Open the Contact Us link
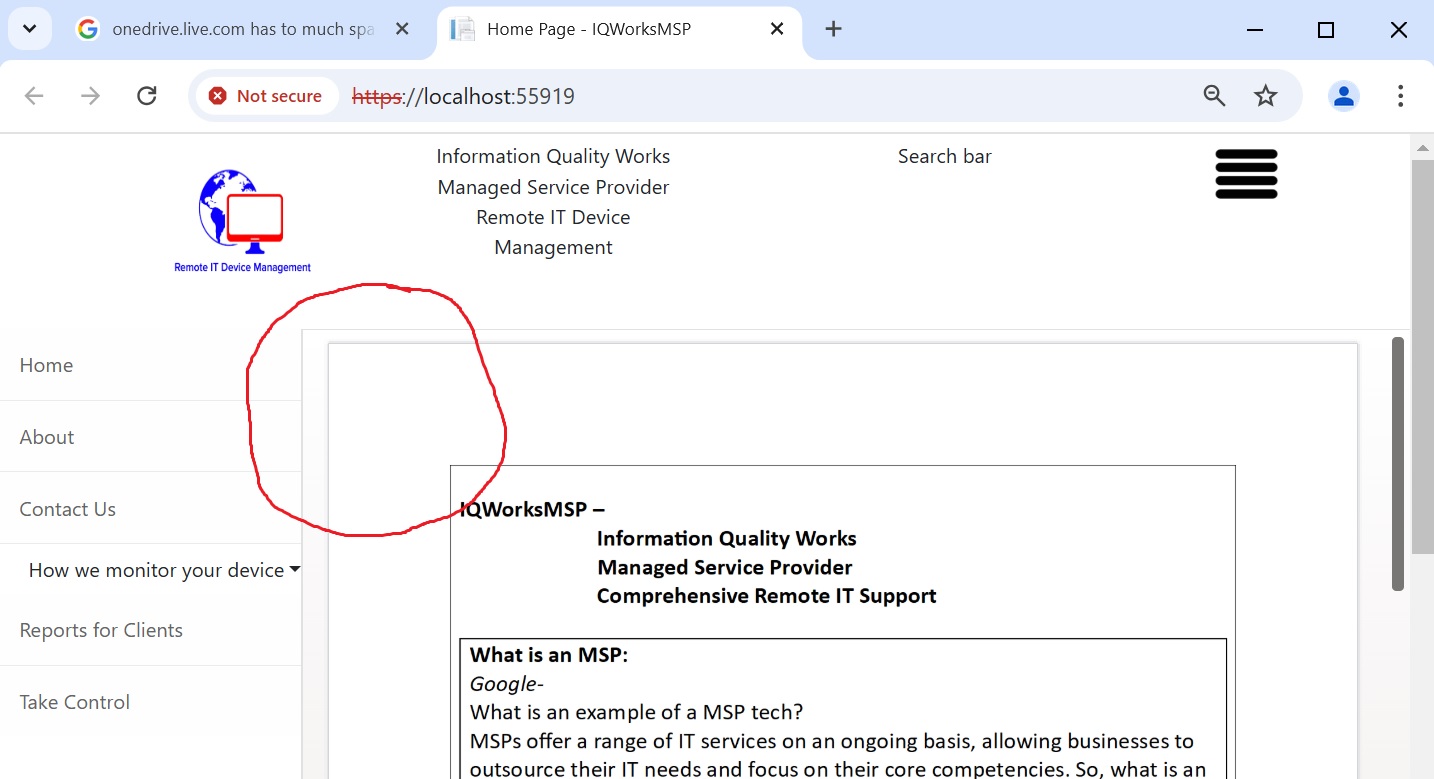Viewport: 1434px width, 779px height. (x=68, y=509)
